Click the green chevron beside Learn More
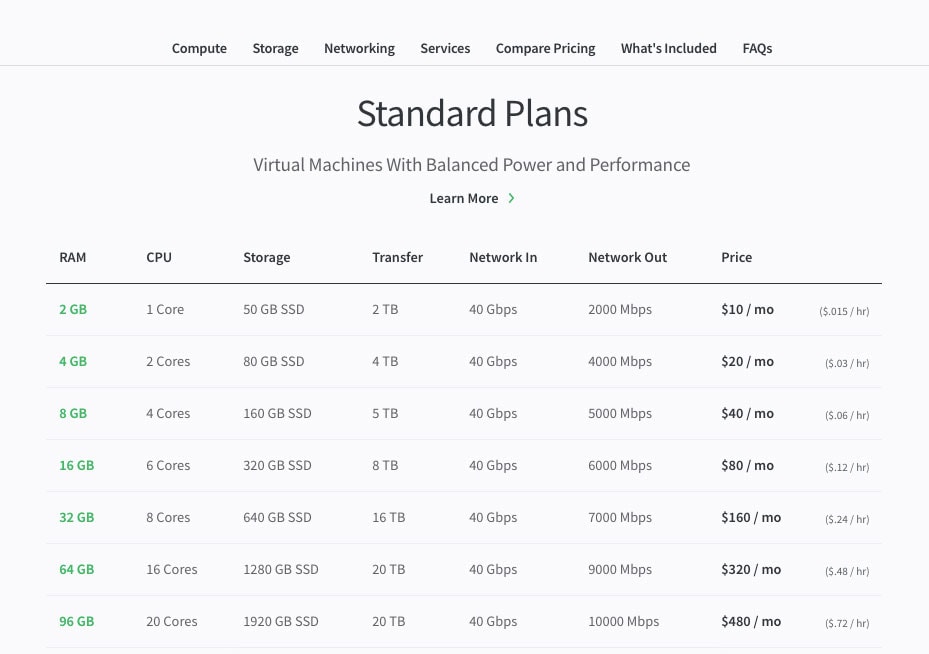Screen dimensions: 929x654 (x=511, y=198)
